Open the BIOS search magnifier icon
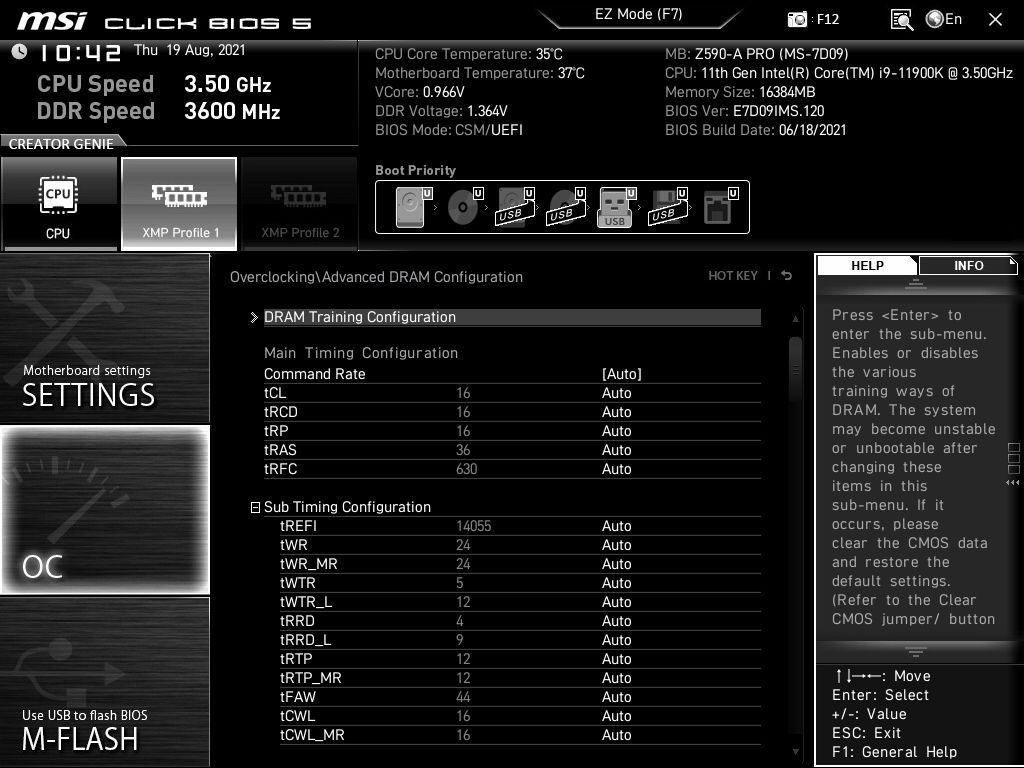1024x768 pixels. coord(902,20)
